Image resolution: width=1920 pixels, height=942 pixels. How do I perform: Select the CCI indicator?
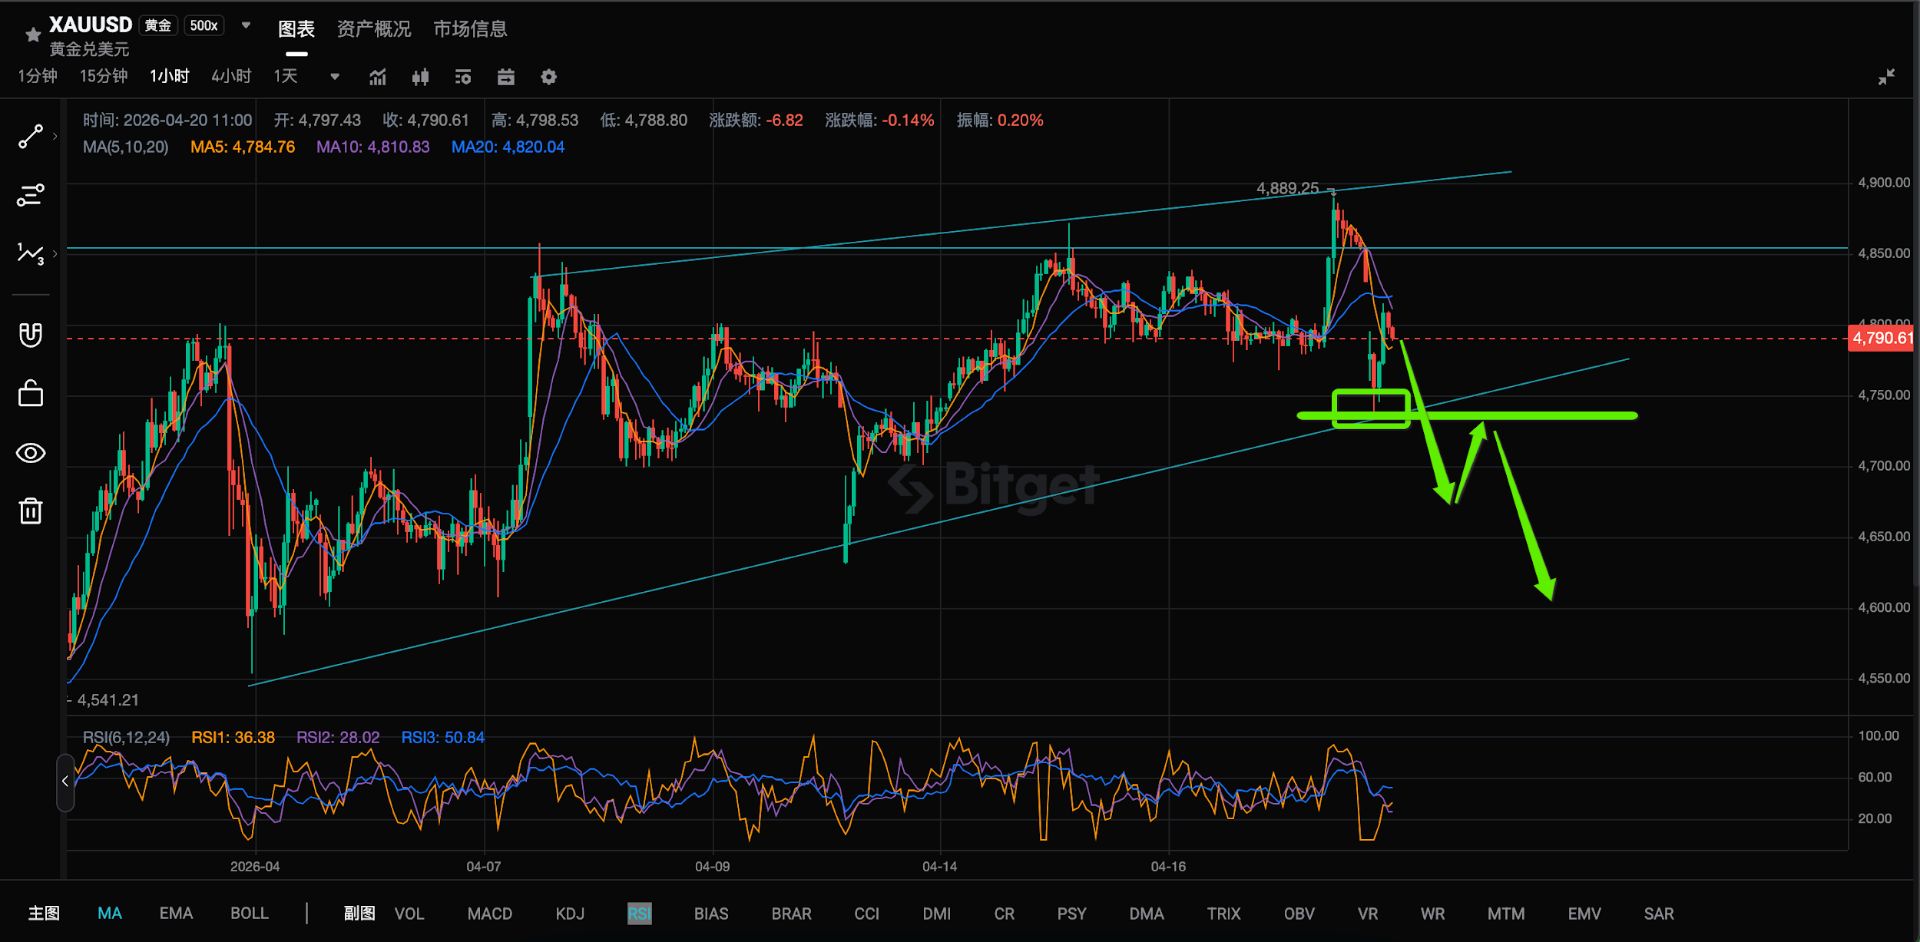click(x=867, y=913)
